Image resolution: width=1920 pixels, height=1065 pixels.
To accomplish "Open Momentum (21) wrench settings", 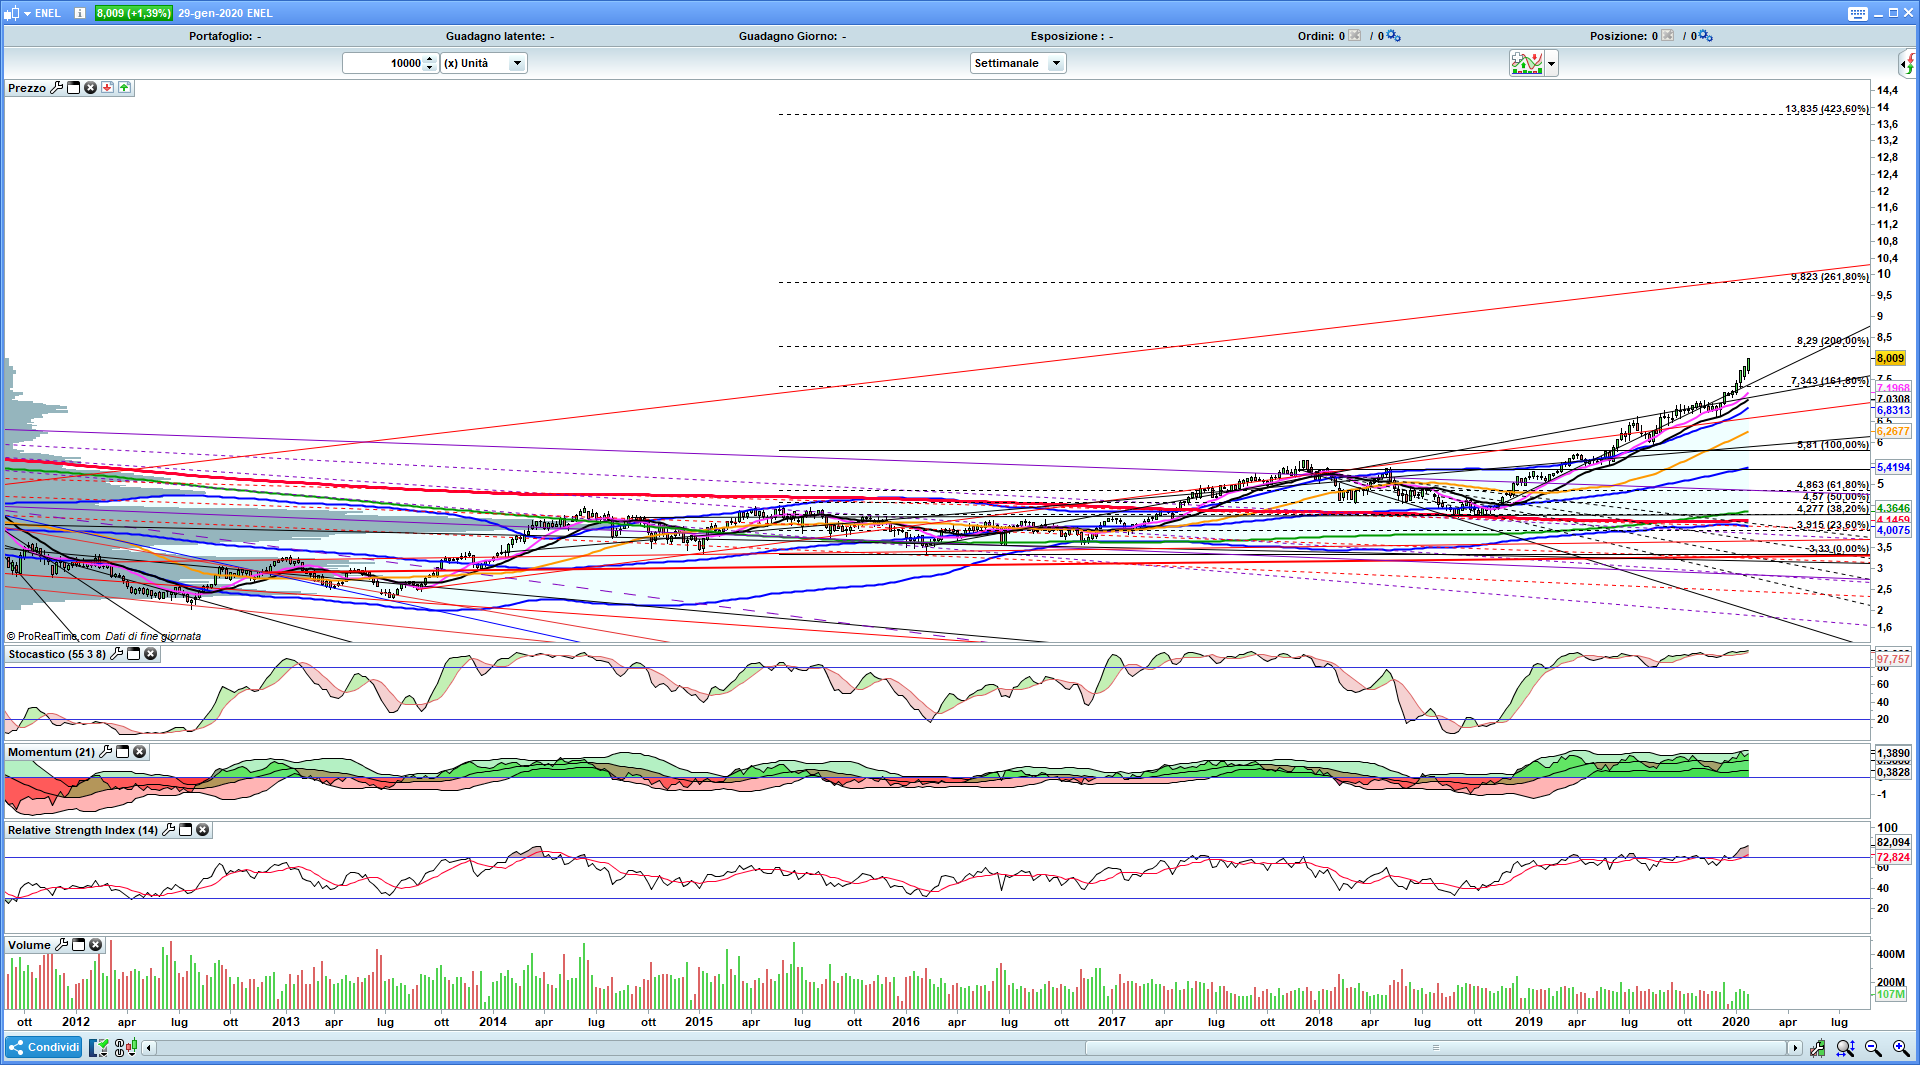I will 105,752.
